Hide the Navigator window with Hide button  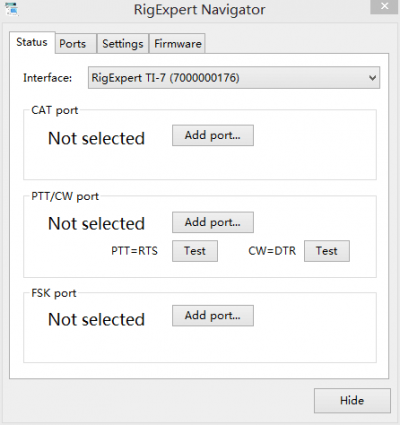(x=352, y=400)
